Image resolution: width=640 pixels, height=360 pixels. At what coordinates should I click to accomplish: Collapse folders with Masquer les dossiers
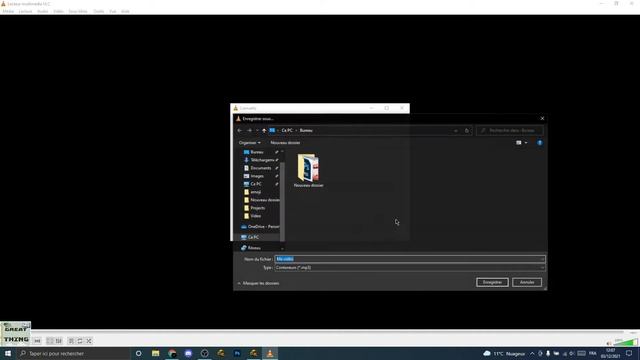(259, 283)
